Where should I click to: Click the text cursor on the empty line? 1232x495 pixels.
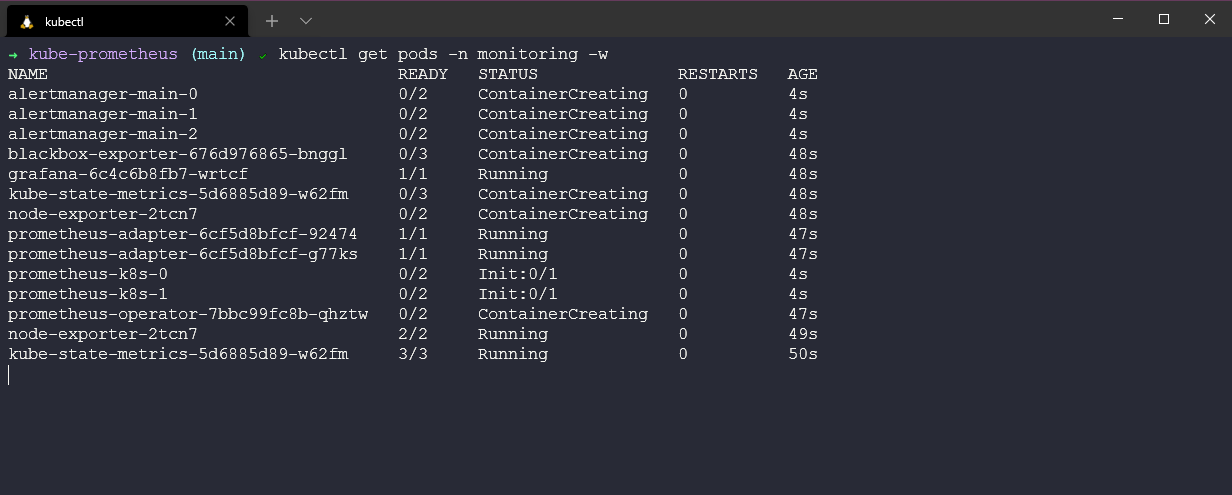(9, 375)
